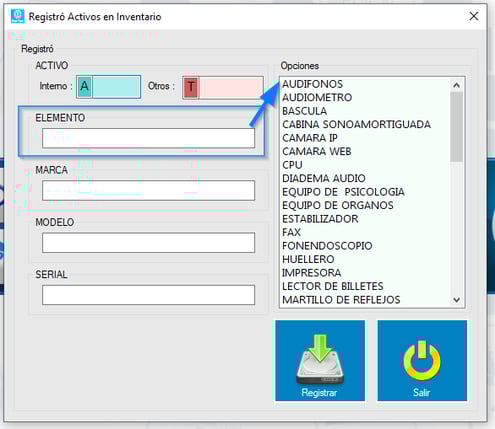Select CPU in Opciones list
495x429 pixels.
[x=292, y=165]
